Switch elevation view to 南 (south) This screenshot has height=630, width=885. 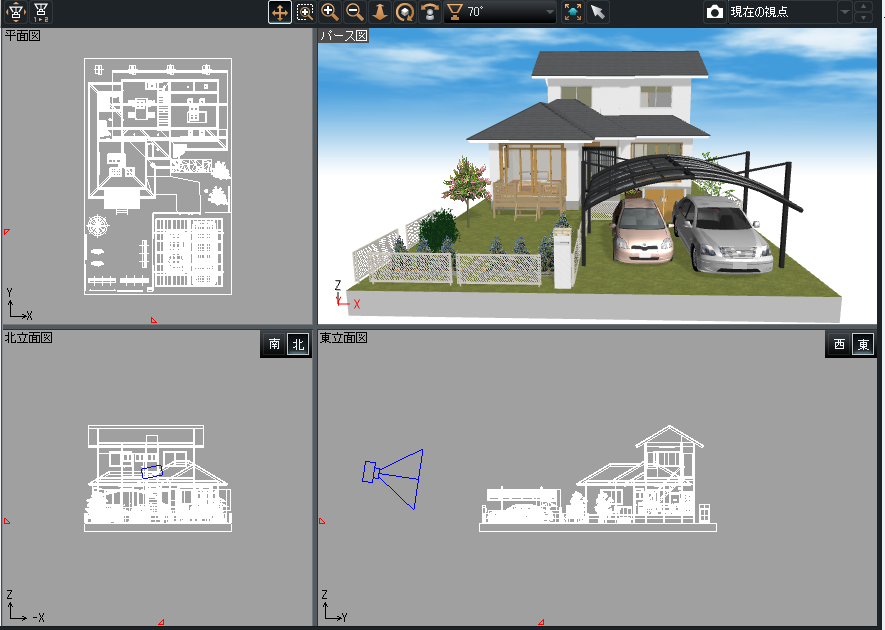(274, 344)
